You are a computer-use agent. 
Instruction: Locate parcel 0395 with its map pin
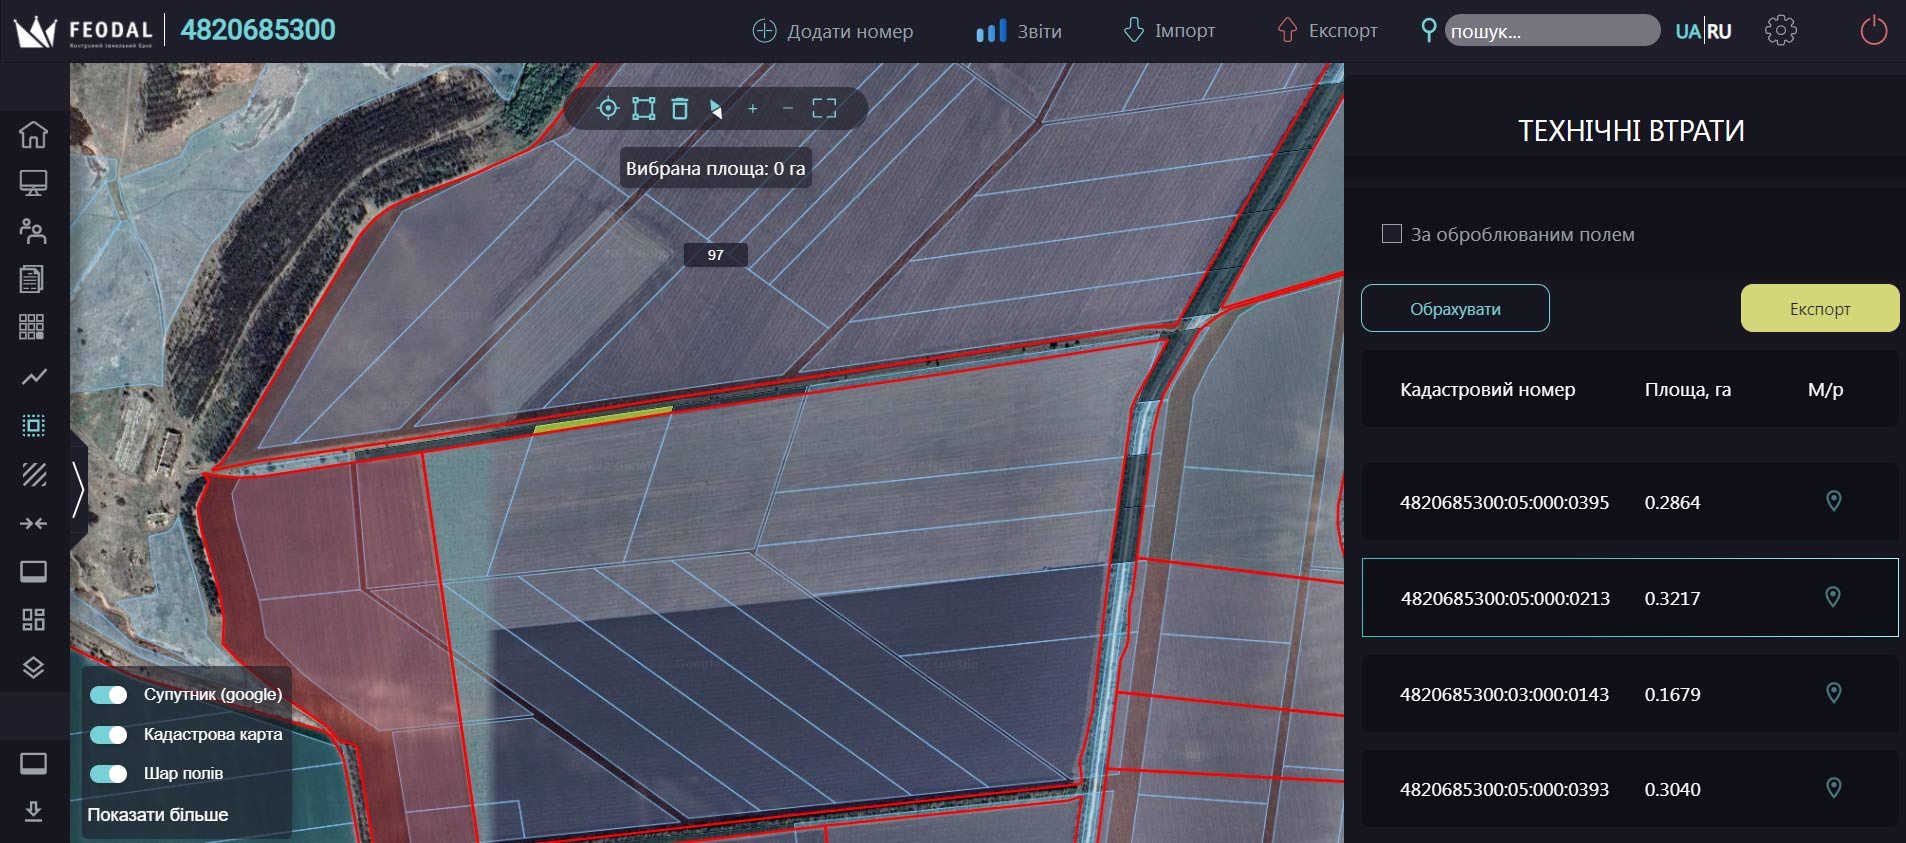click(1833, 501)
